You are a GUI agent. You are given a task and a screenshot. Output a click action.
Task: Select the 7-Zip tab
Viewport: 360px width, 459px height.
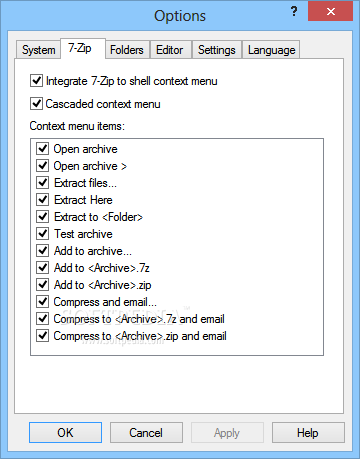click(83, 49)
